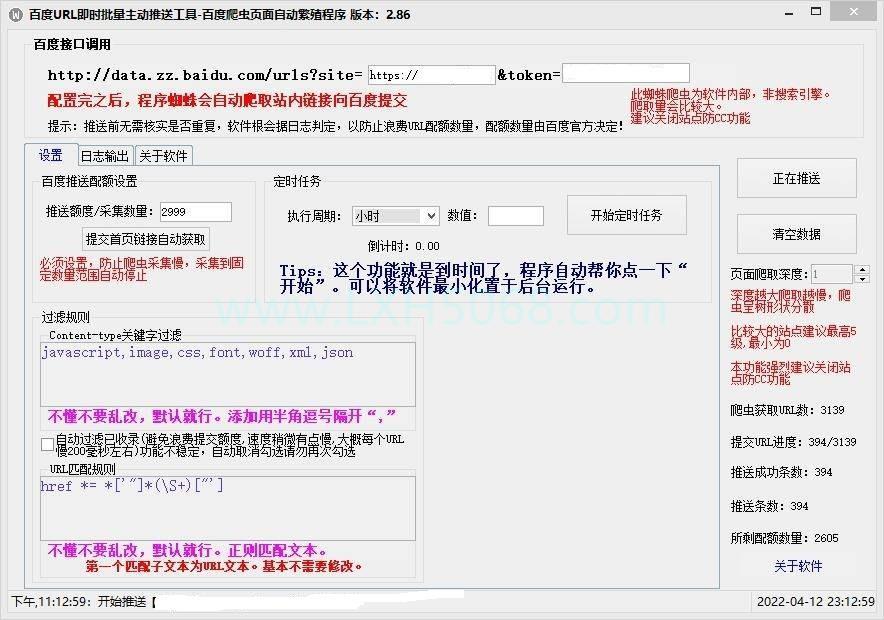Click the 开始推送 status bar message

coord(83,601)
